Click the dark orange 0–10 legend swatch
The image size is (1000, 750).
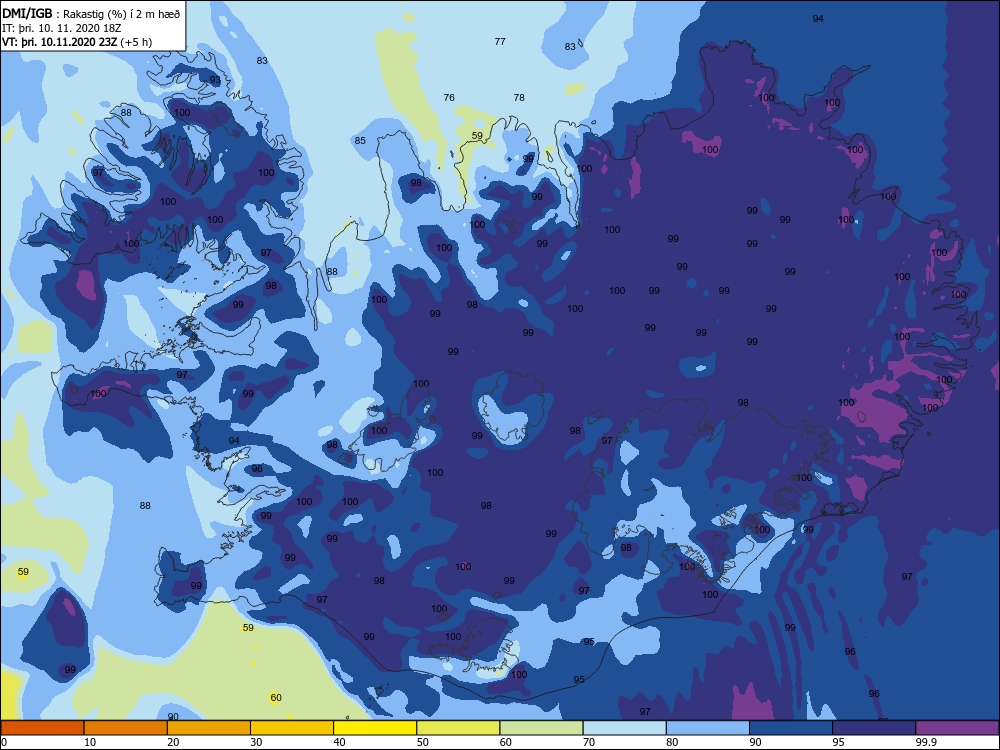42,728
